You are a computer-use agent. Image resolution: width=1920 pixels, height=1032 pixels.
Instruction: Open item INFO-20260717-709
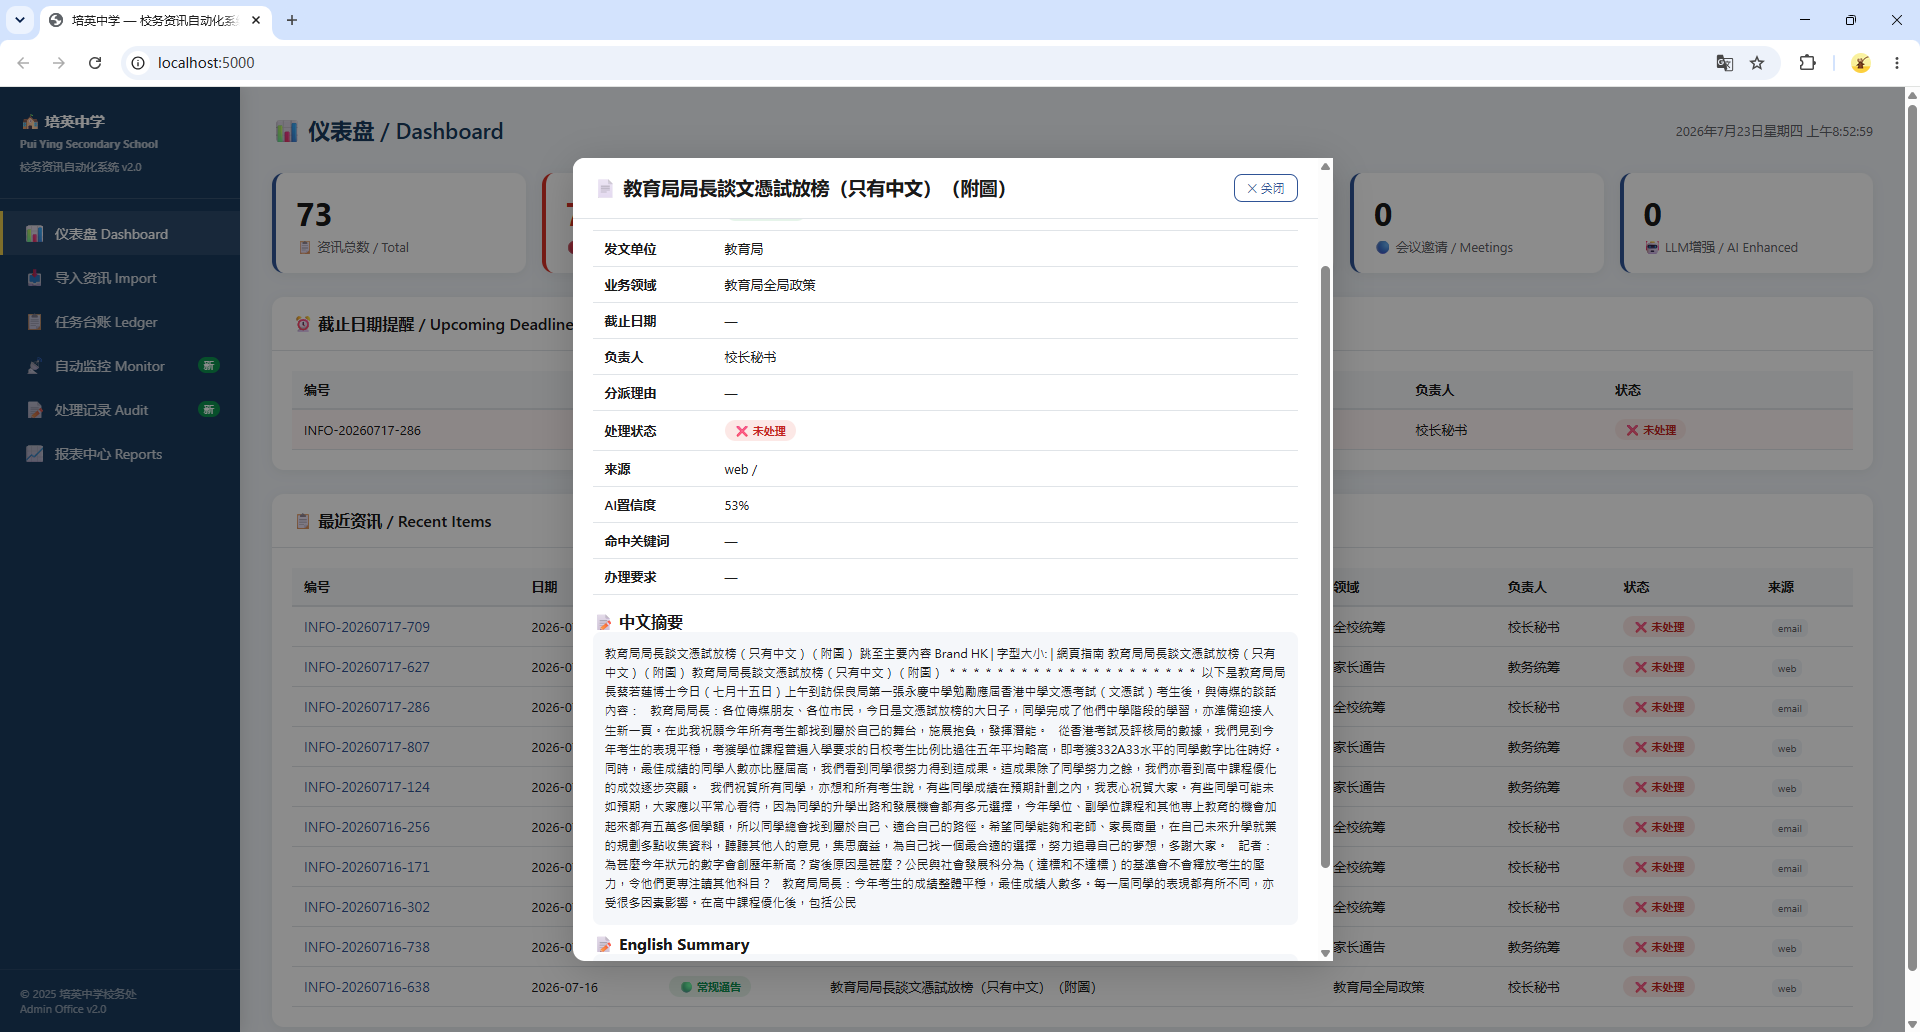367,627
